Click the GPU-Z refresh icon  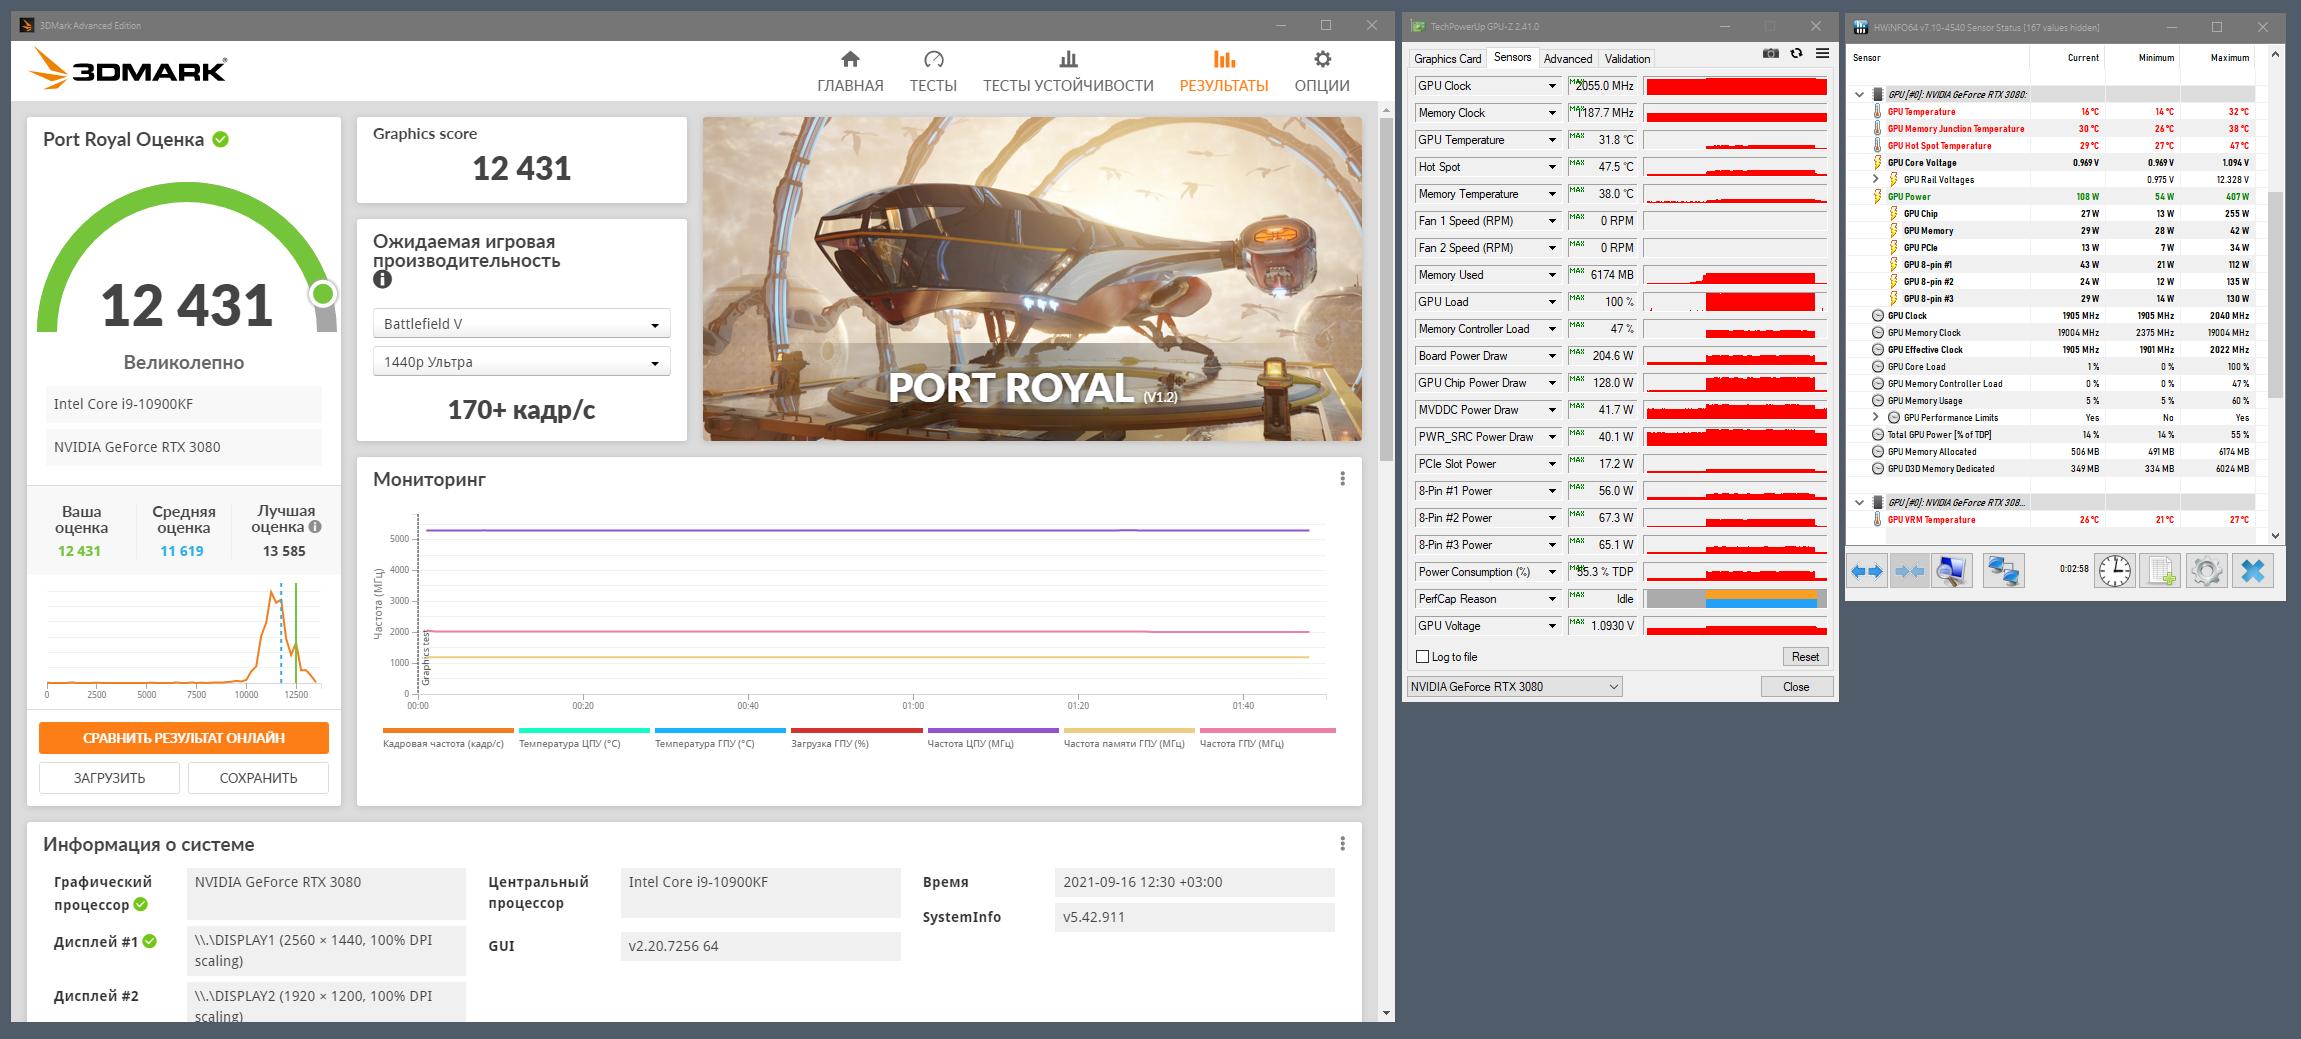click(x=1796, y=54)
